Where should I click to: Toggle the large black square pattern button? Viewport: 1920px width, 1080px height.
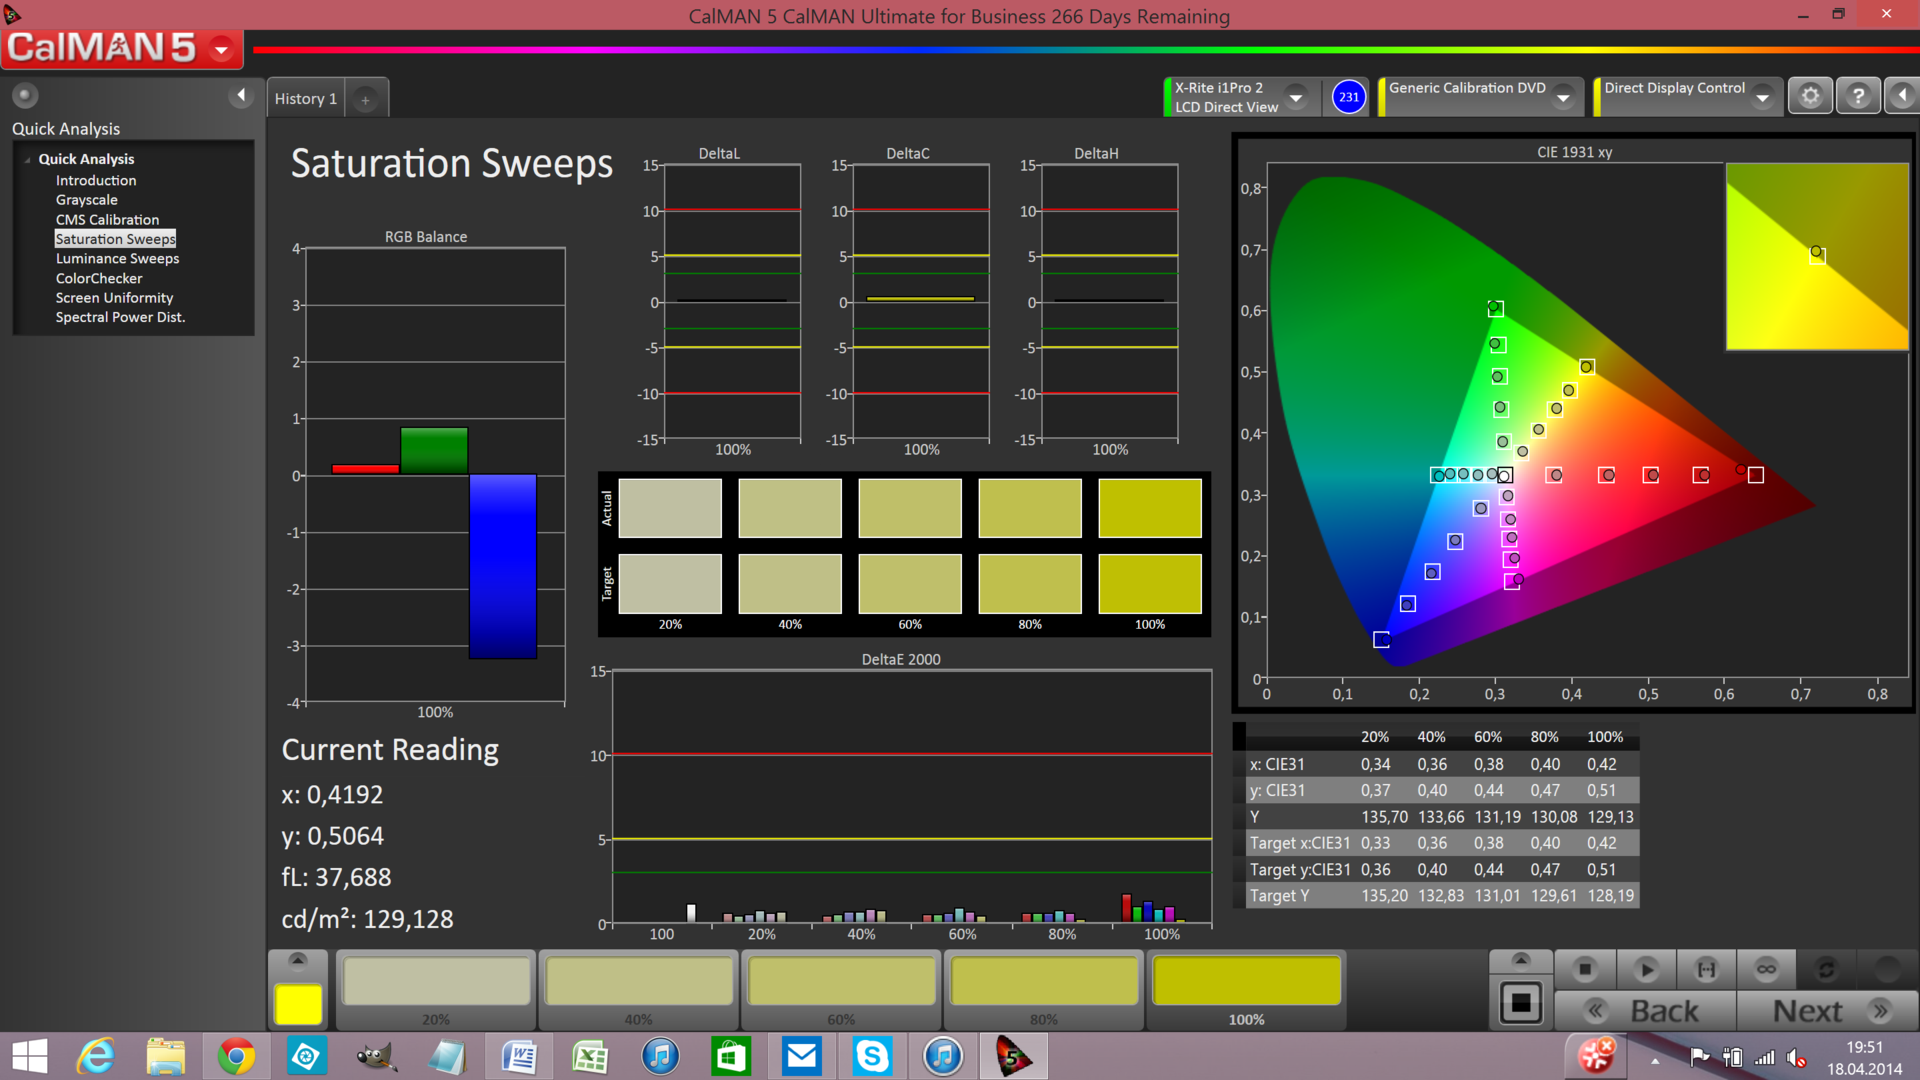tap(1520, 1002)
